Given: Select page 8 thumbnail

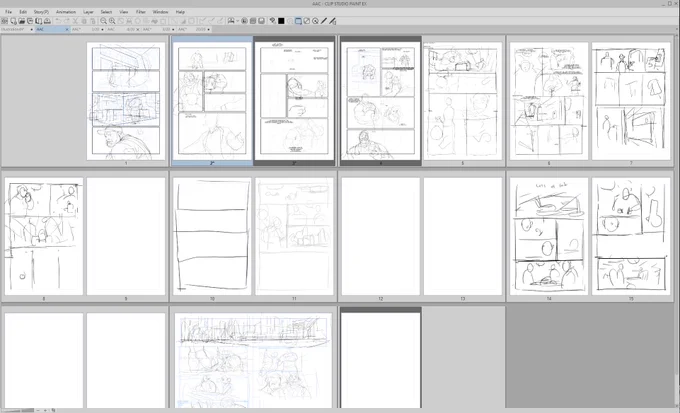Looking at the screenshot, I should (x=44, y=236).
